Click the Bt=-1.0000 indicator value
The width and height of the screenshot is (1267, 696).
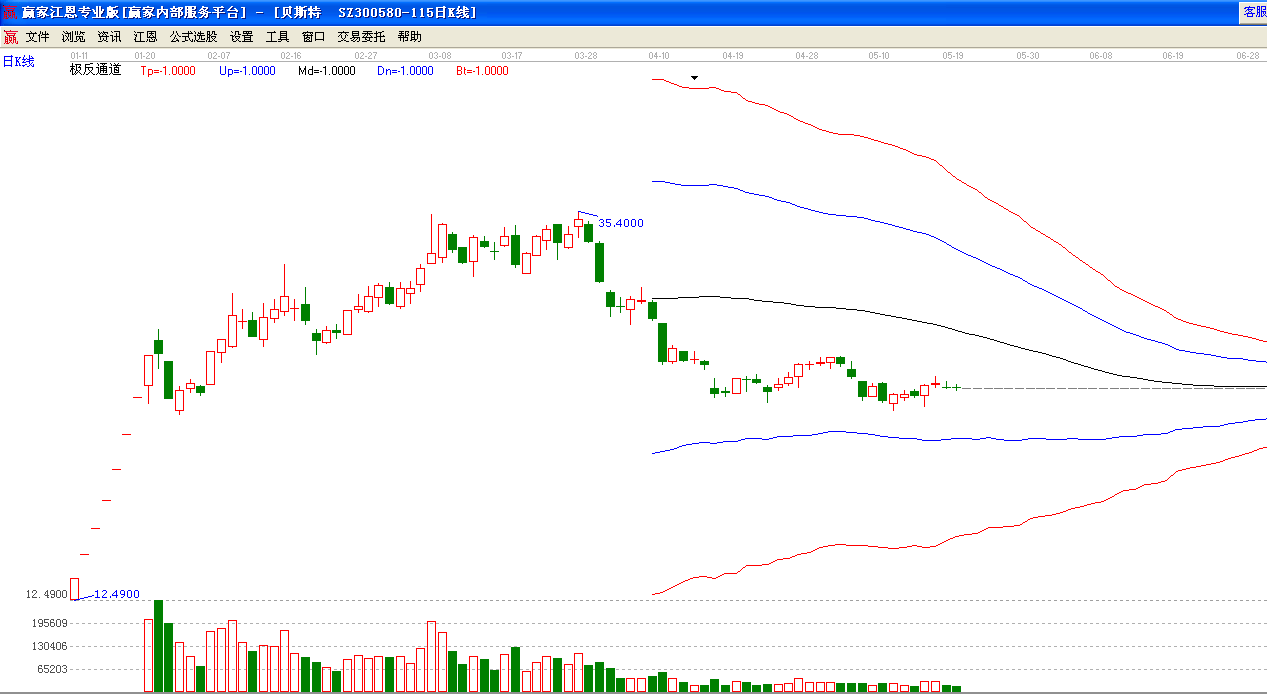coord(482,71)
